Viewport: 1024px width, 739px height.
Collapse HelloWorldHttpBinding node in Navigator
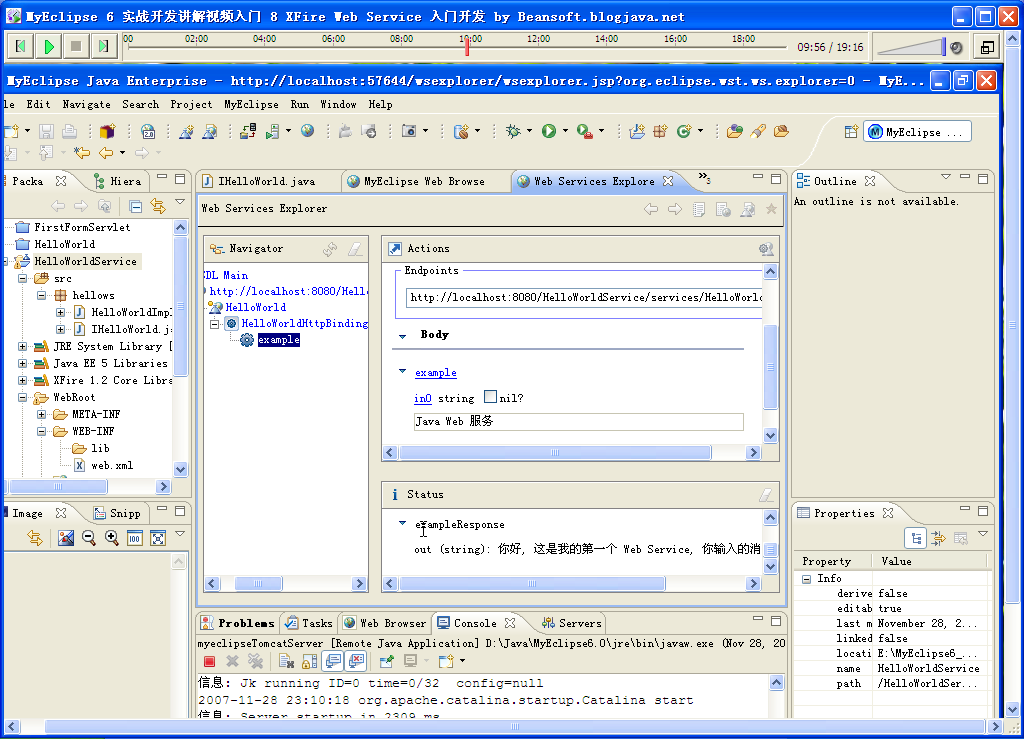(214, 323)
